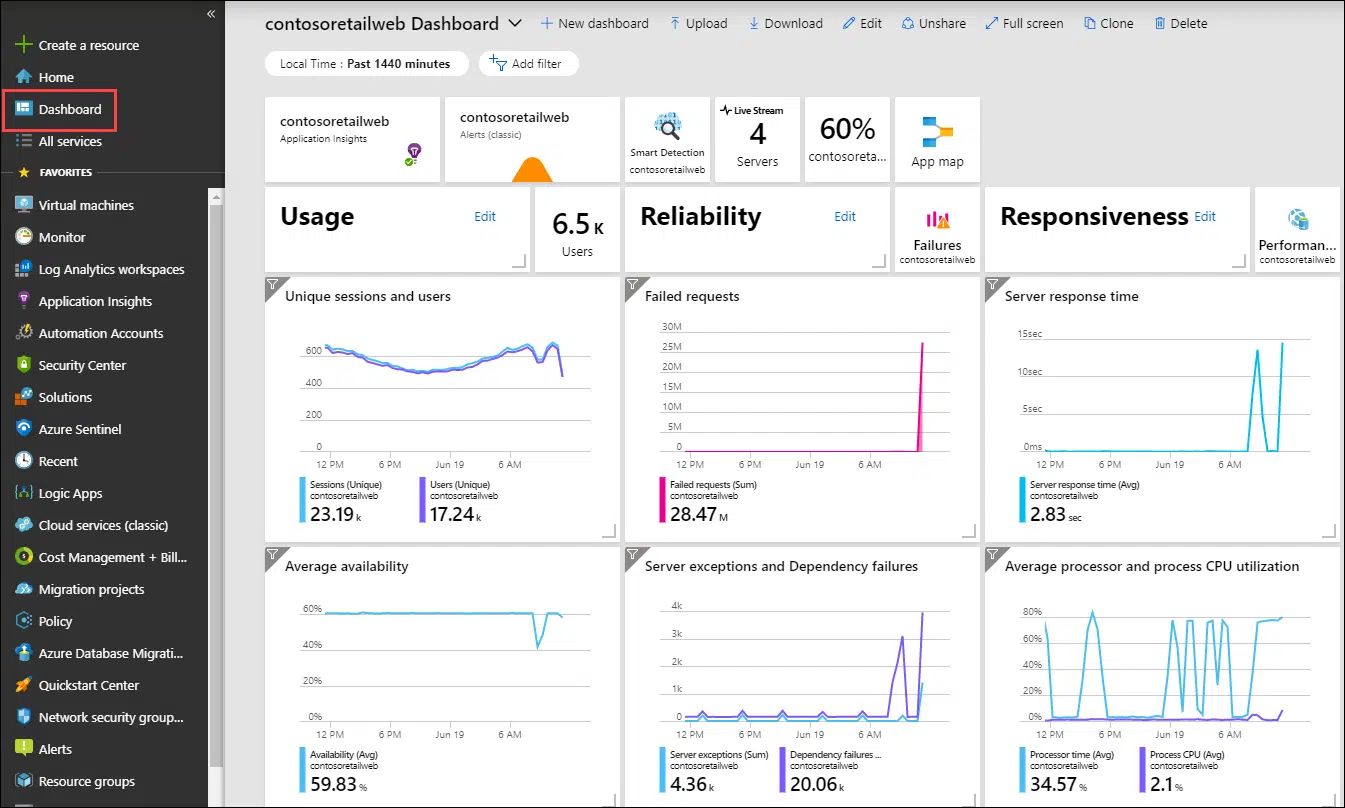
Task: Open Virtual machines from the favorites sidebar
Action: (x=87, y=205)
